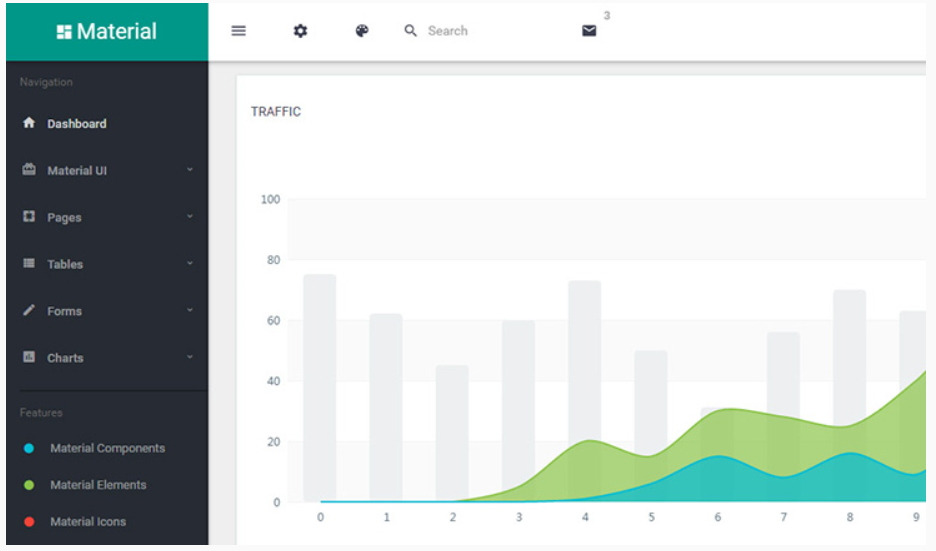The height and width of the screenshot is (551, 936).
Task: Open settings with the gear icon
Action: coord(300,30)
